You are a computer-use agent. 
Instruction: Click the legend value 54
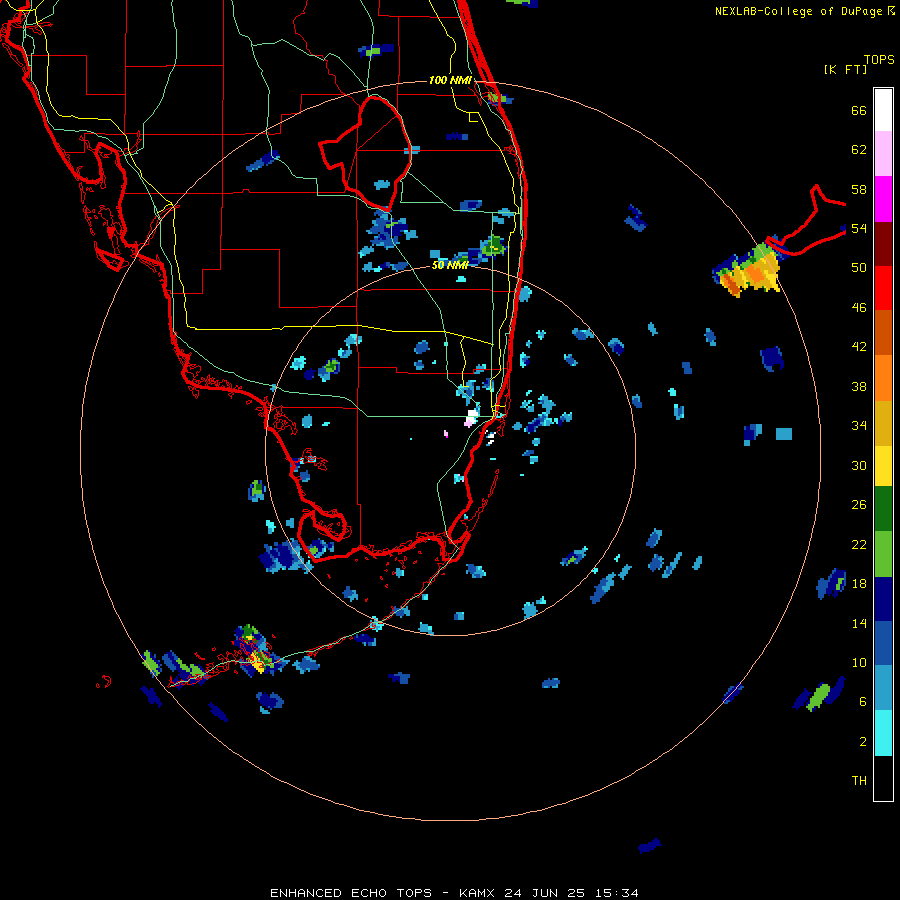859,228
